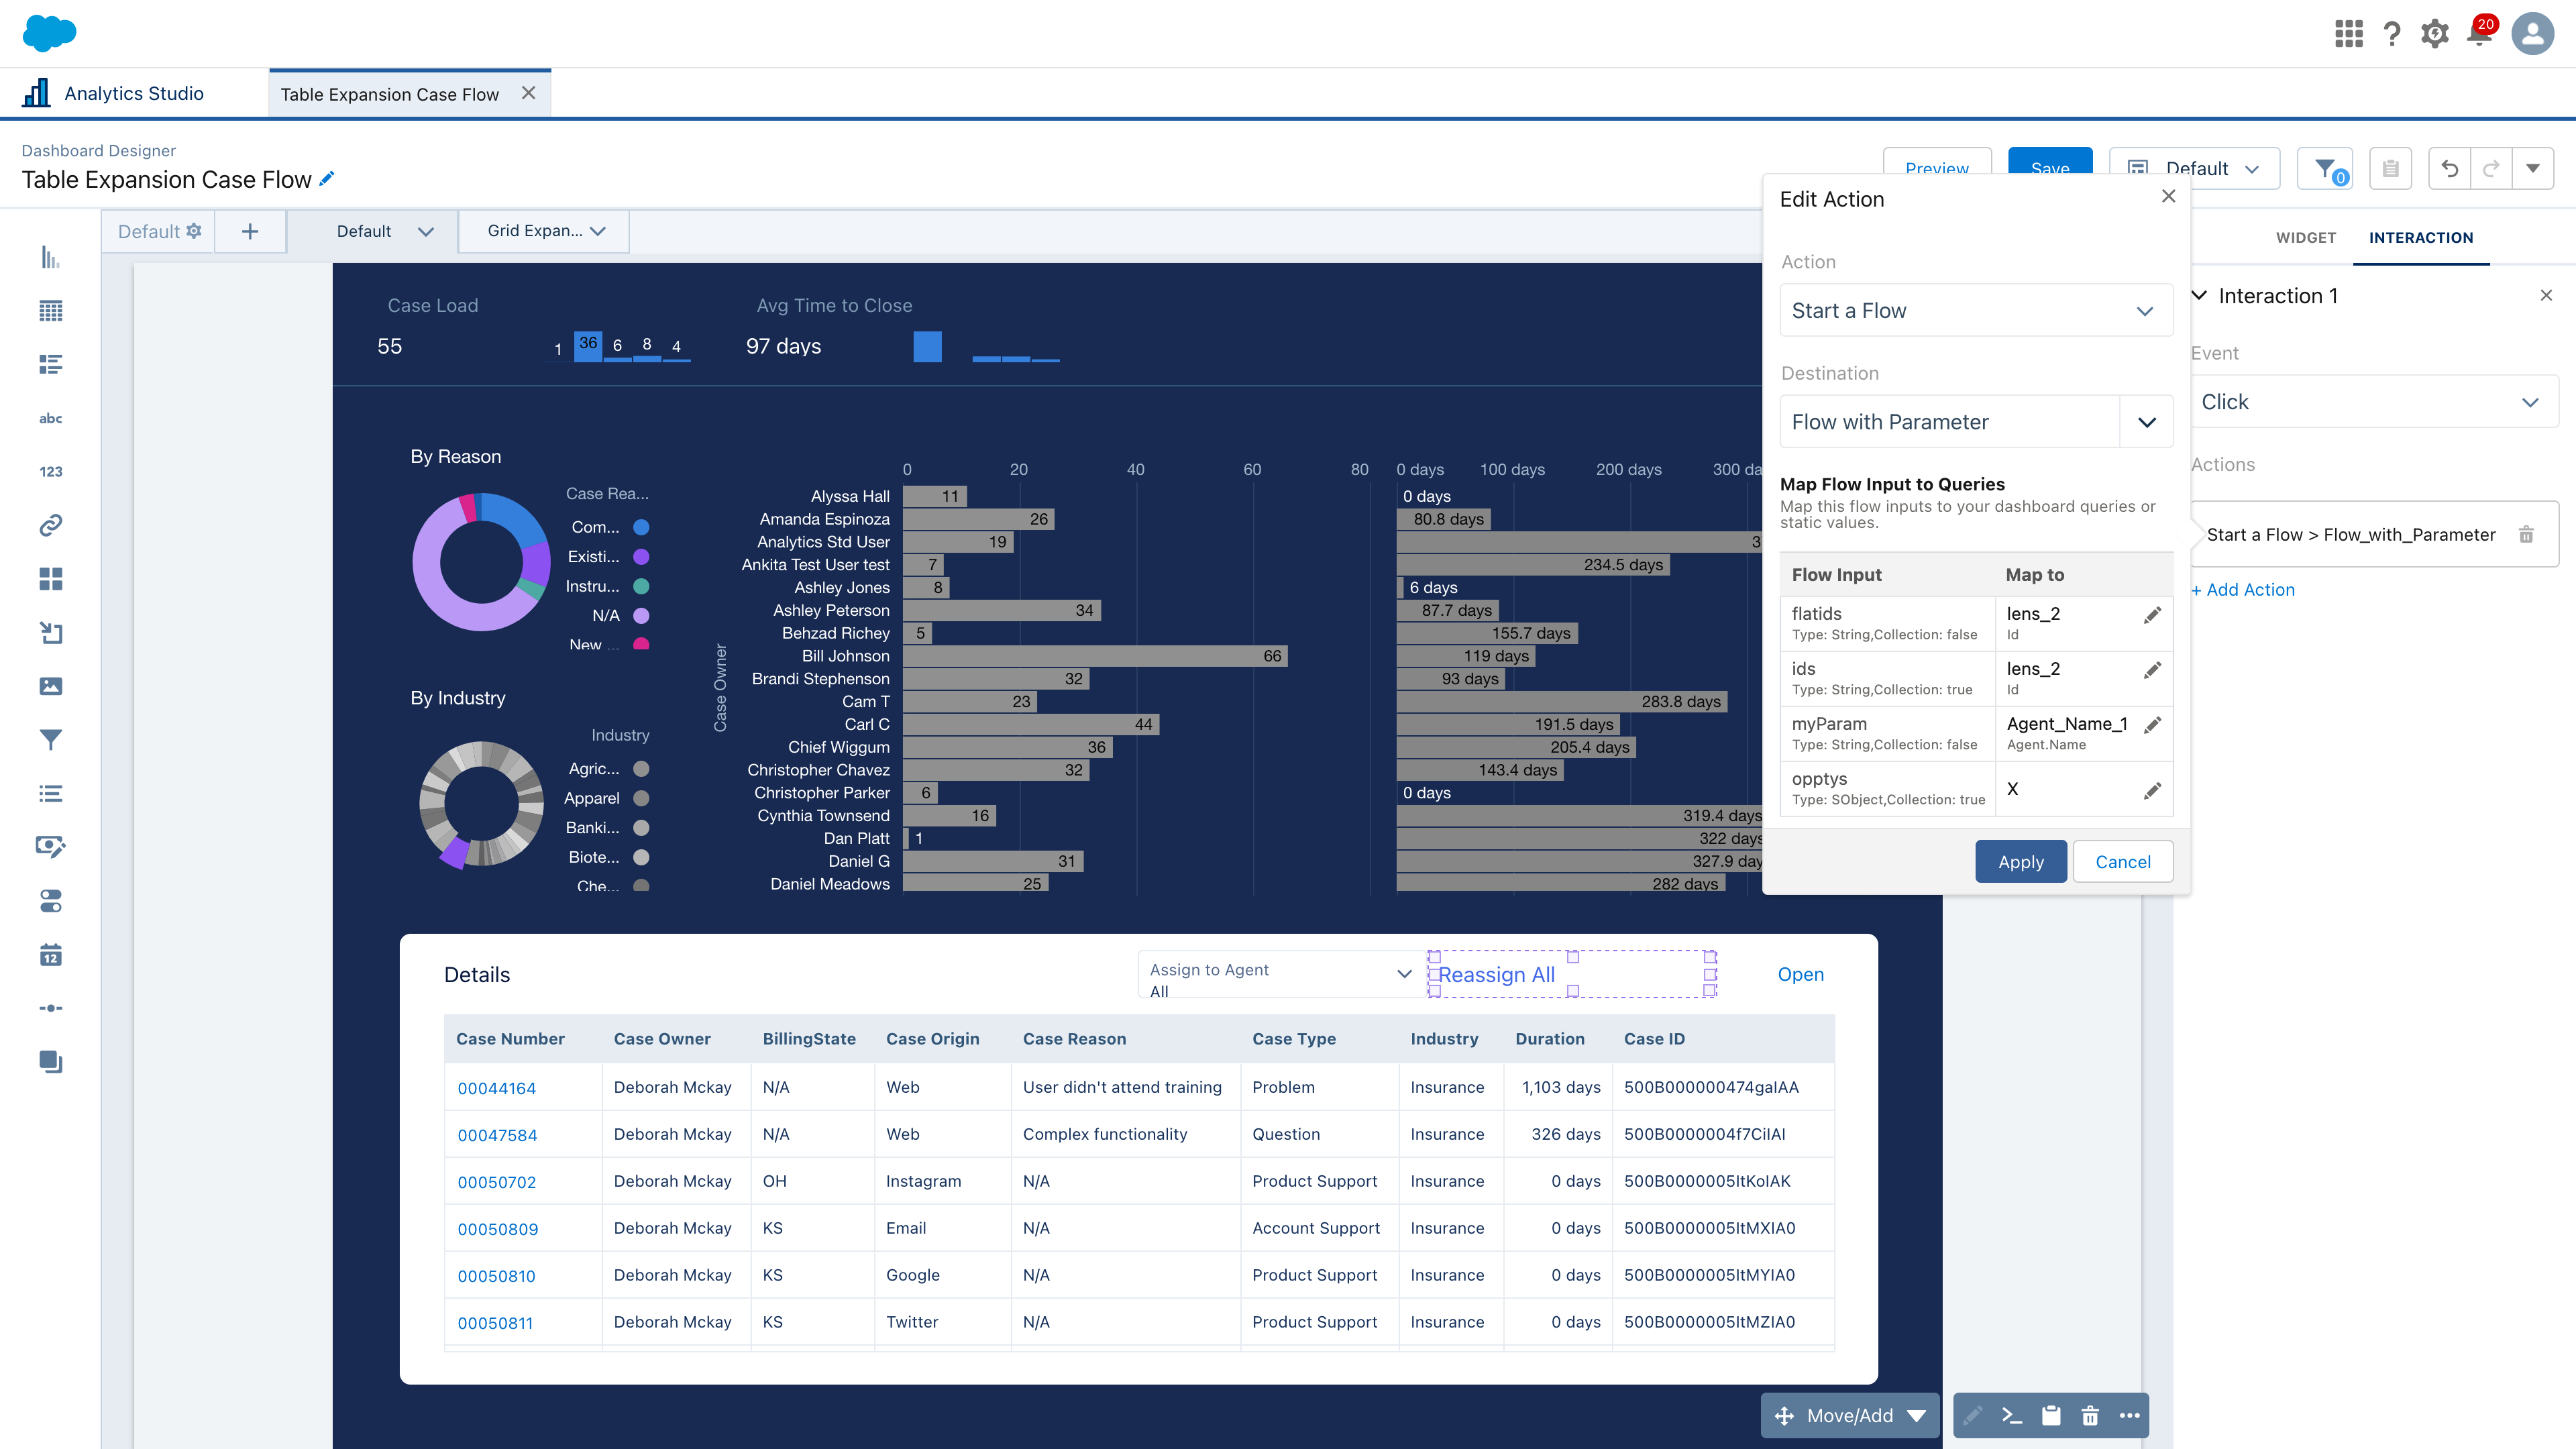Click the Apply button
The width and height of the screenshot is (2576, 1449).
pos(2020,862)
